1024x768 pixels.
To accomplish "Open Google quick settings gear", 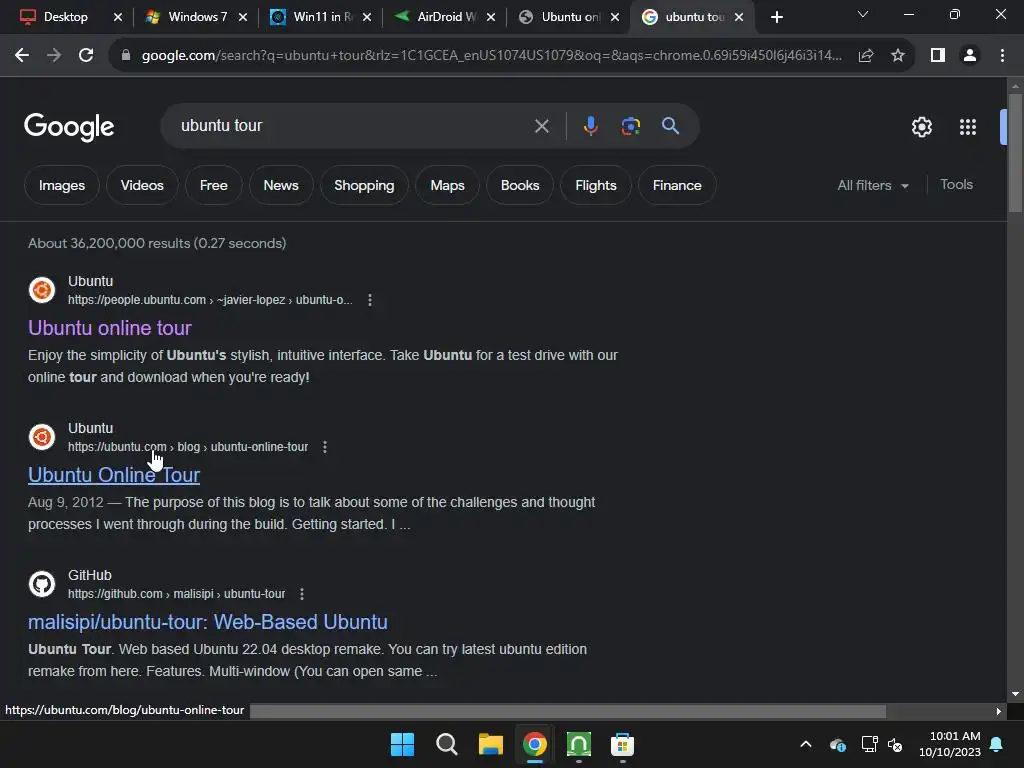I will [x=921, y=127].
